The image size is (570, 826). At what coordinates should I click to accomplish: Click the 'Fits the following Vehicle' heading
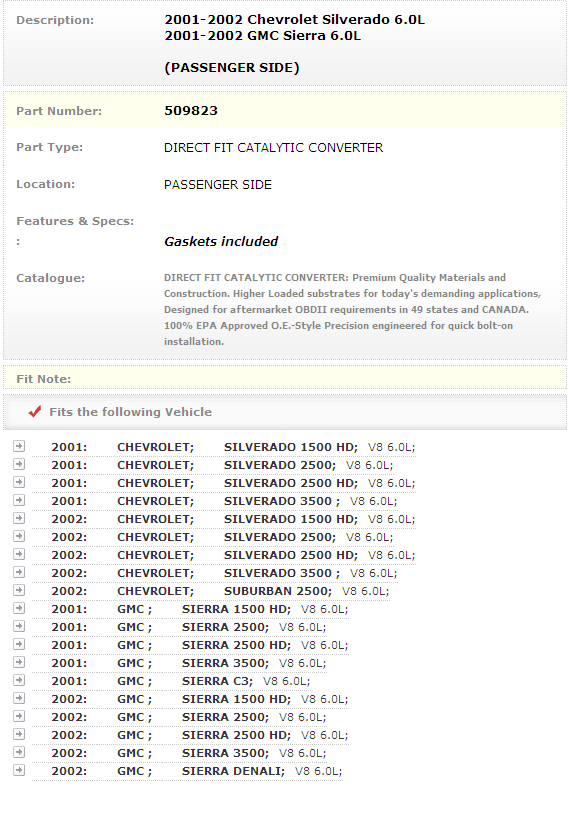(x=131, y=412)
